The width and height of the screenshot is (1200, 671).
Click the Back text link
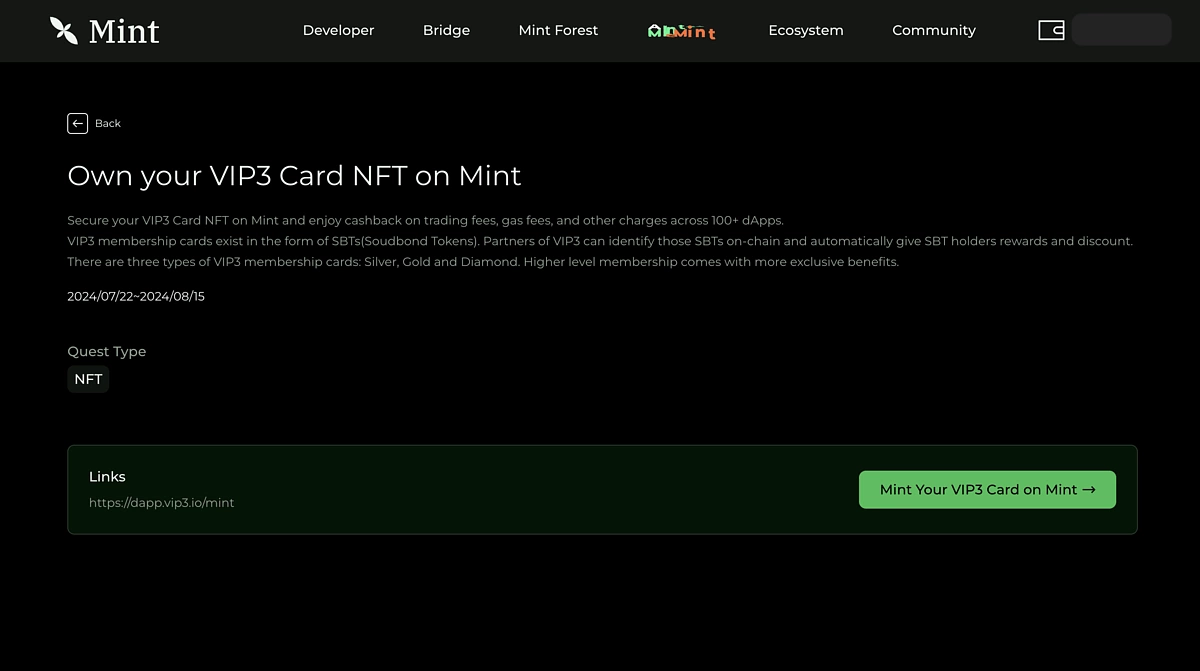108,124
